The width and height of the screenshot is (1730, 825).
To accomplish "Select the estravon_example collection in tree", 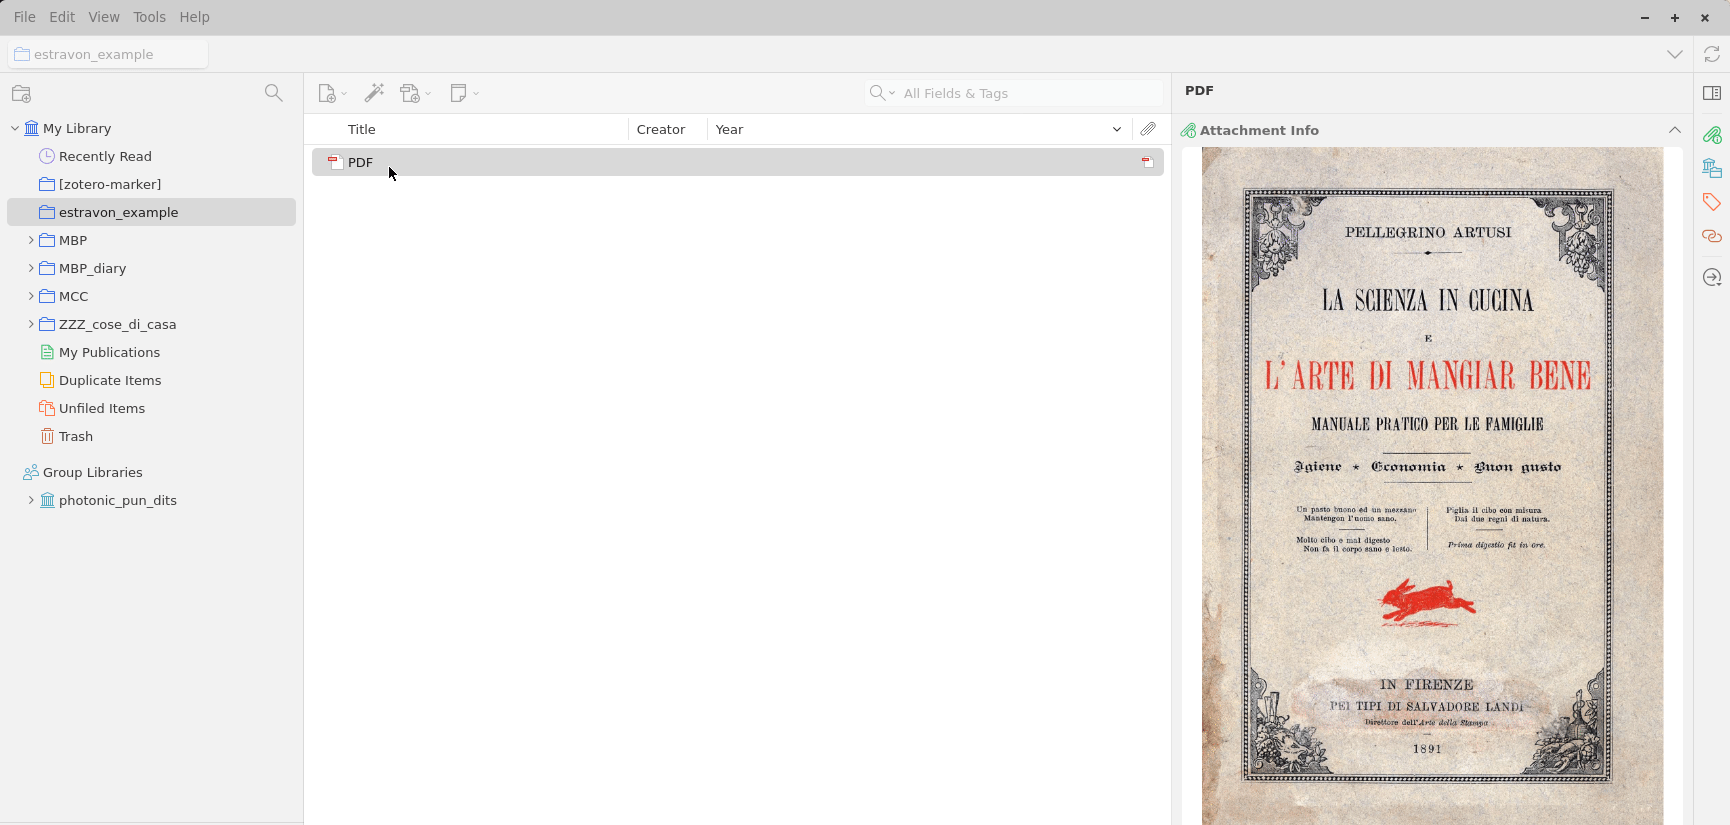I will pos(151,212).
